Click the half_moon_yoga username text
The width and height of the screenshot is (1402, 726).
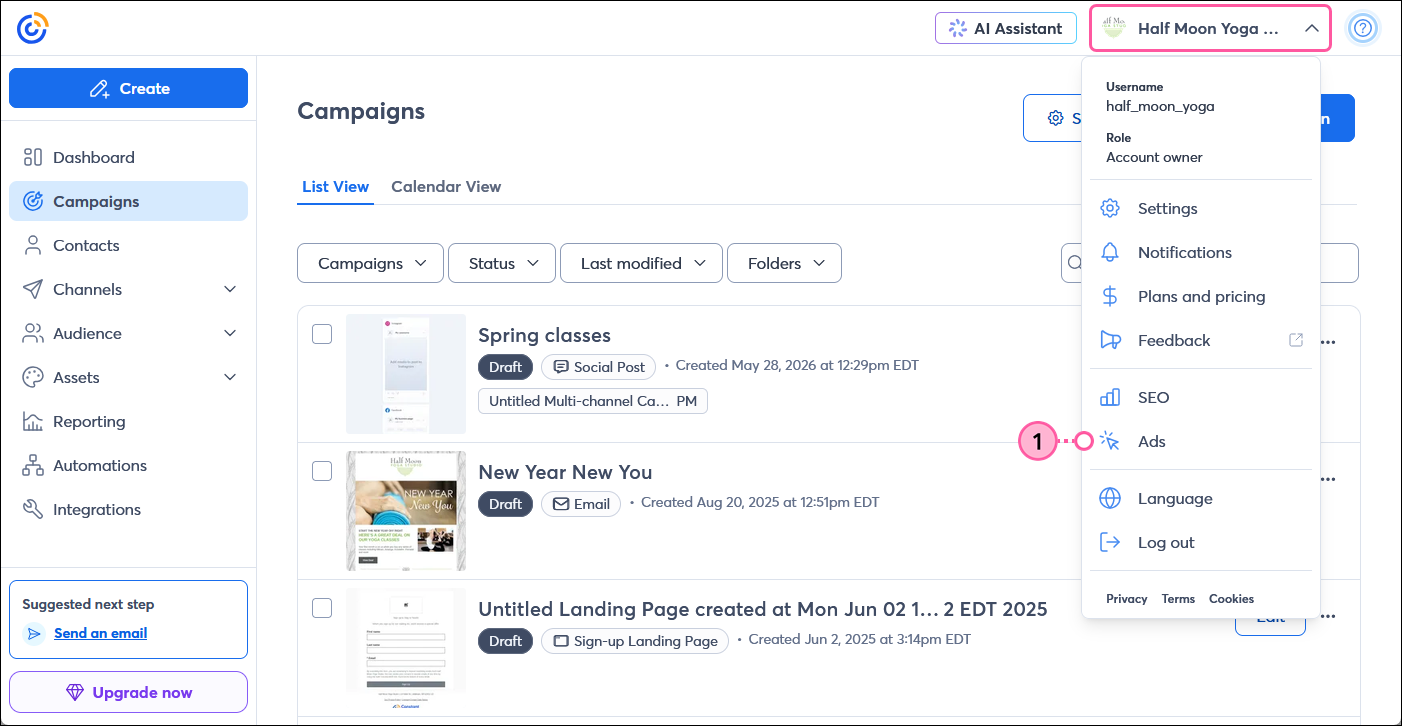pyautogui.click(x=1160, y=106)
